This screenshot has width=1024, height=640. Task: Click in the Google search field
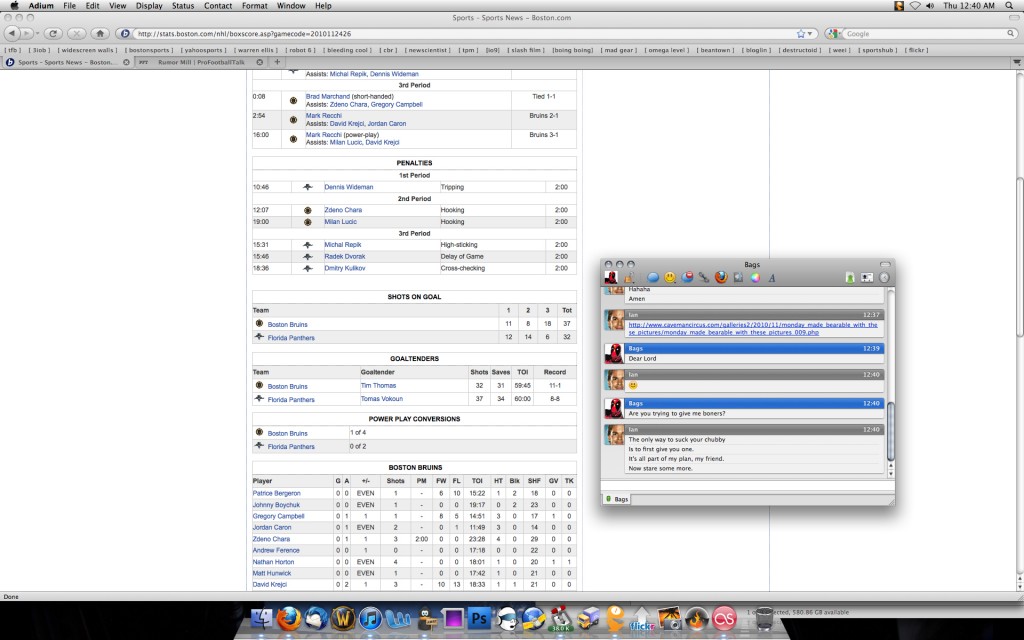pos(924,33)
